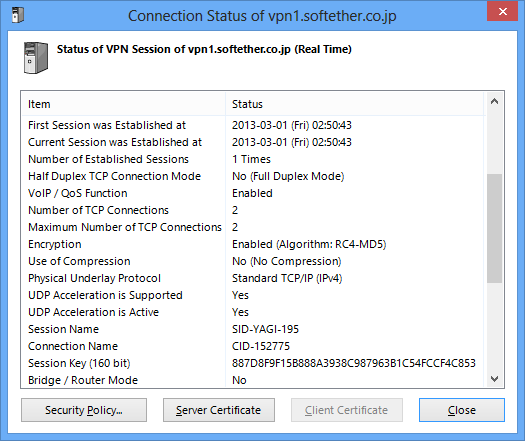Image resolution: width=525 pixels, height=441 pixels.
Task: Click the Close button
Action: tap(462, 410)
